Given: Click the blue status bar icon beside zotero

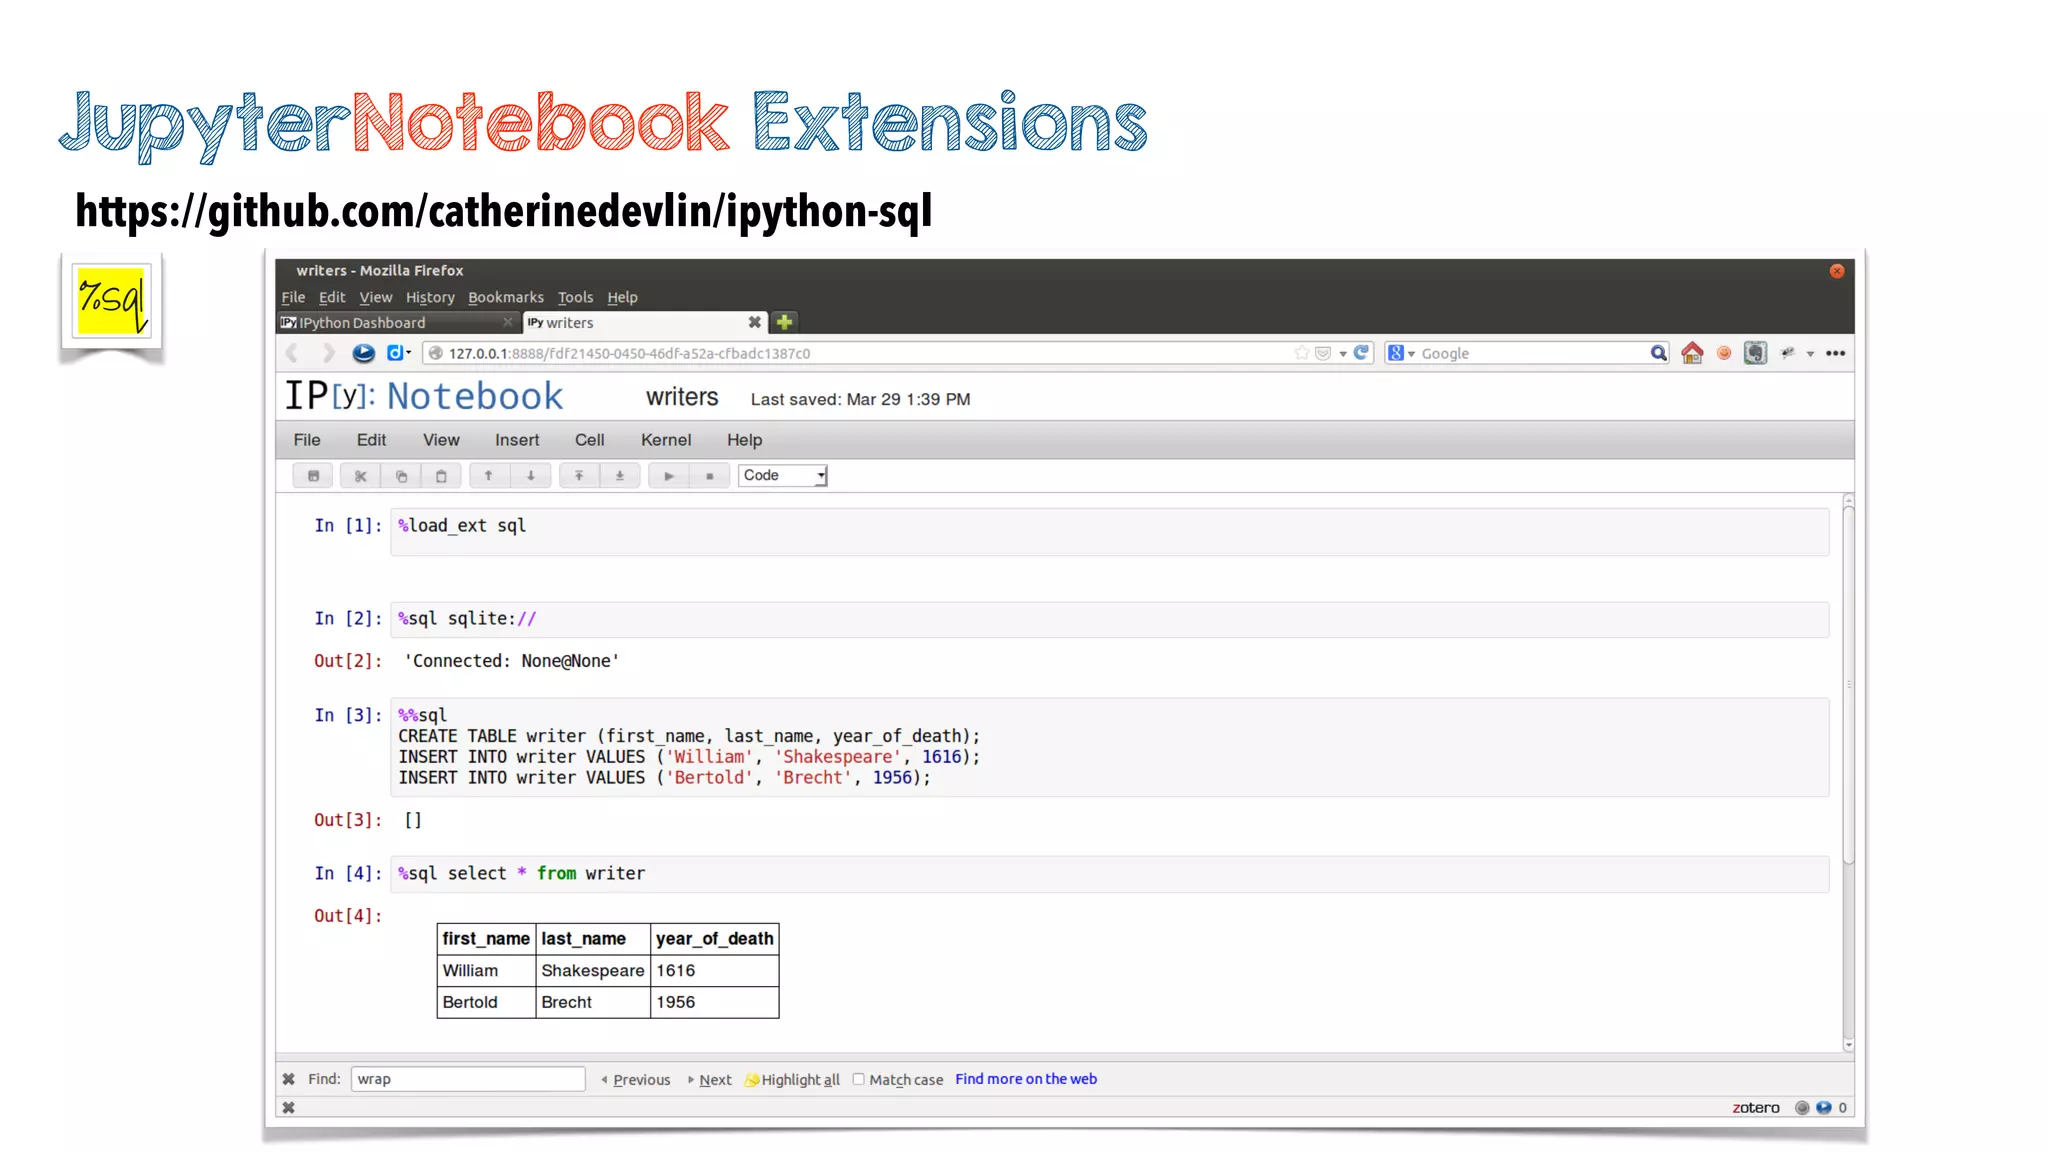Looking at the screenshot, I should pos(1823,1108).
